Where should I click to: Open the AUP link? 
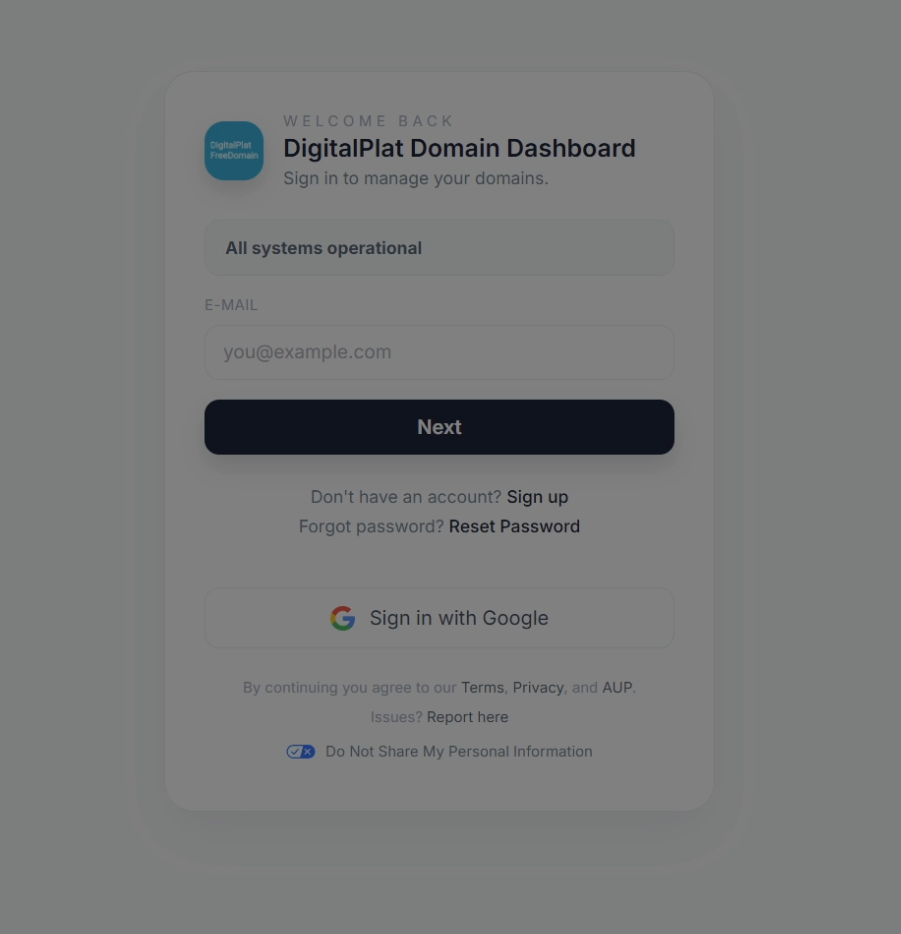click(x=617, y=687)
